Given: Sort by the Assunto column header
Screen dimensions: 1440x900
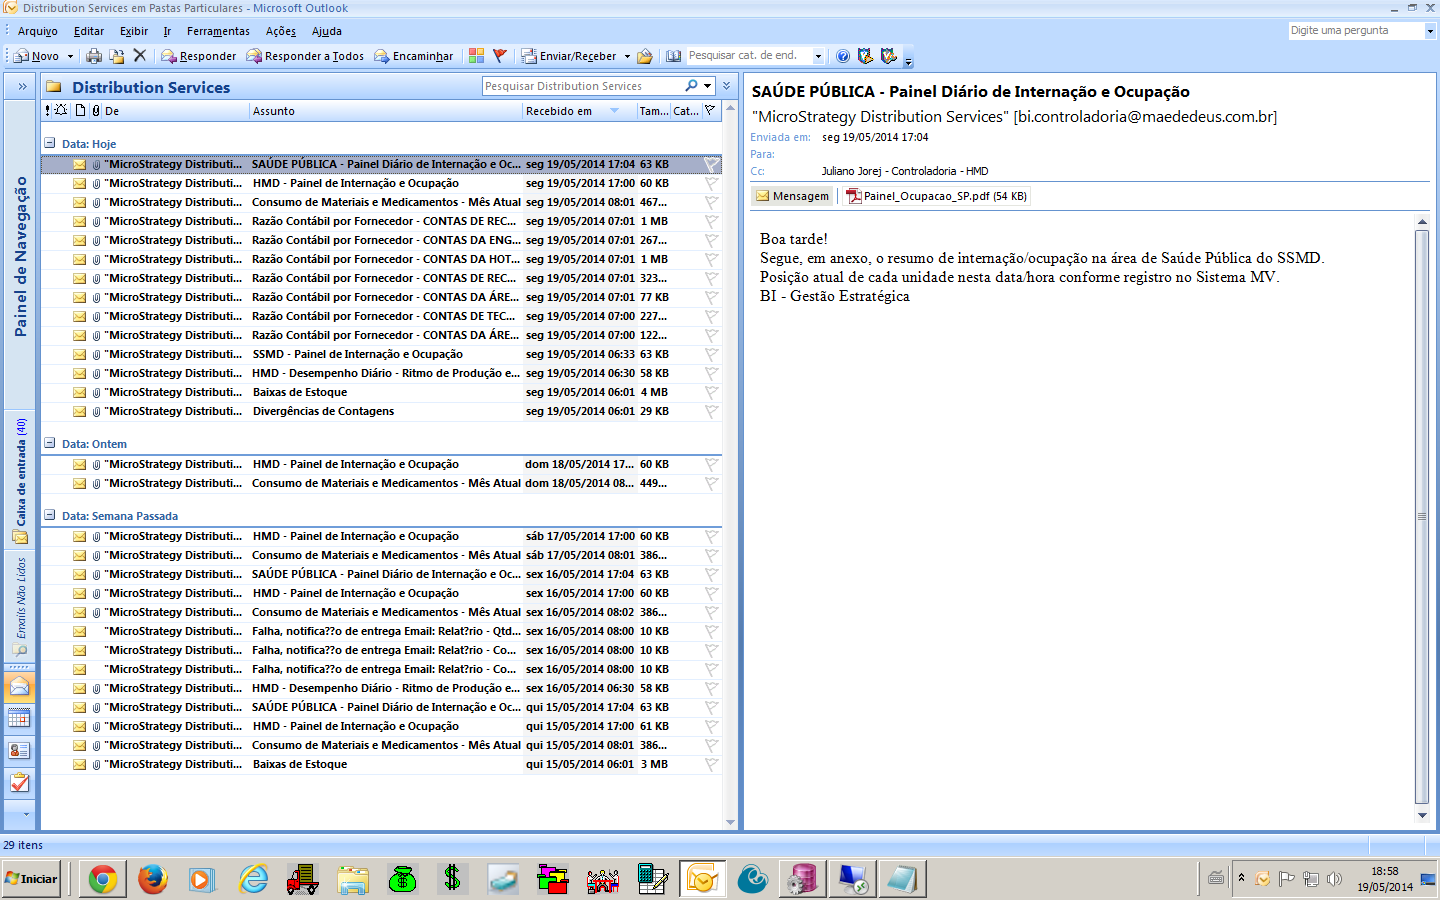Looking at the screenshot, I should (386, 110).
